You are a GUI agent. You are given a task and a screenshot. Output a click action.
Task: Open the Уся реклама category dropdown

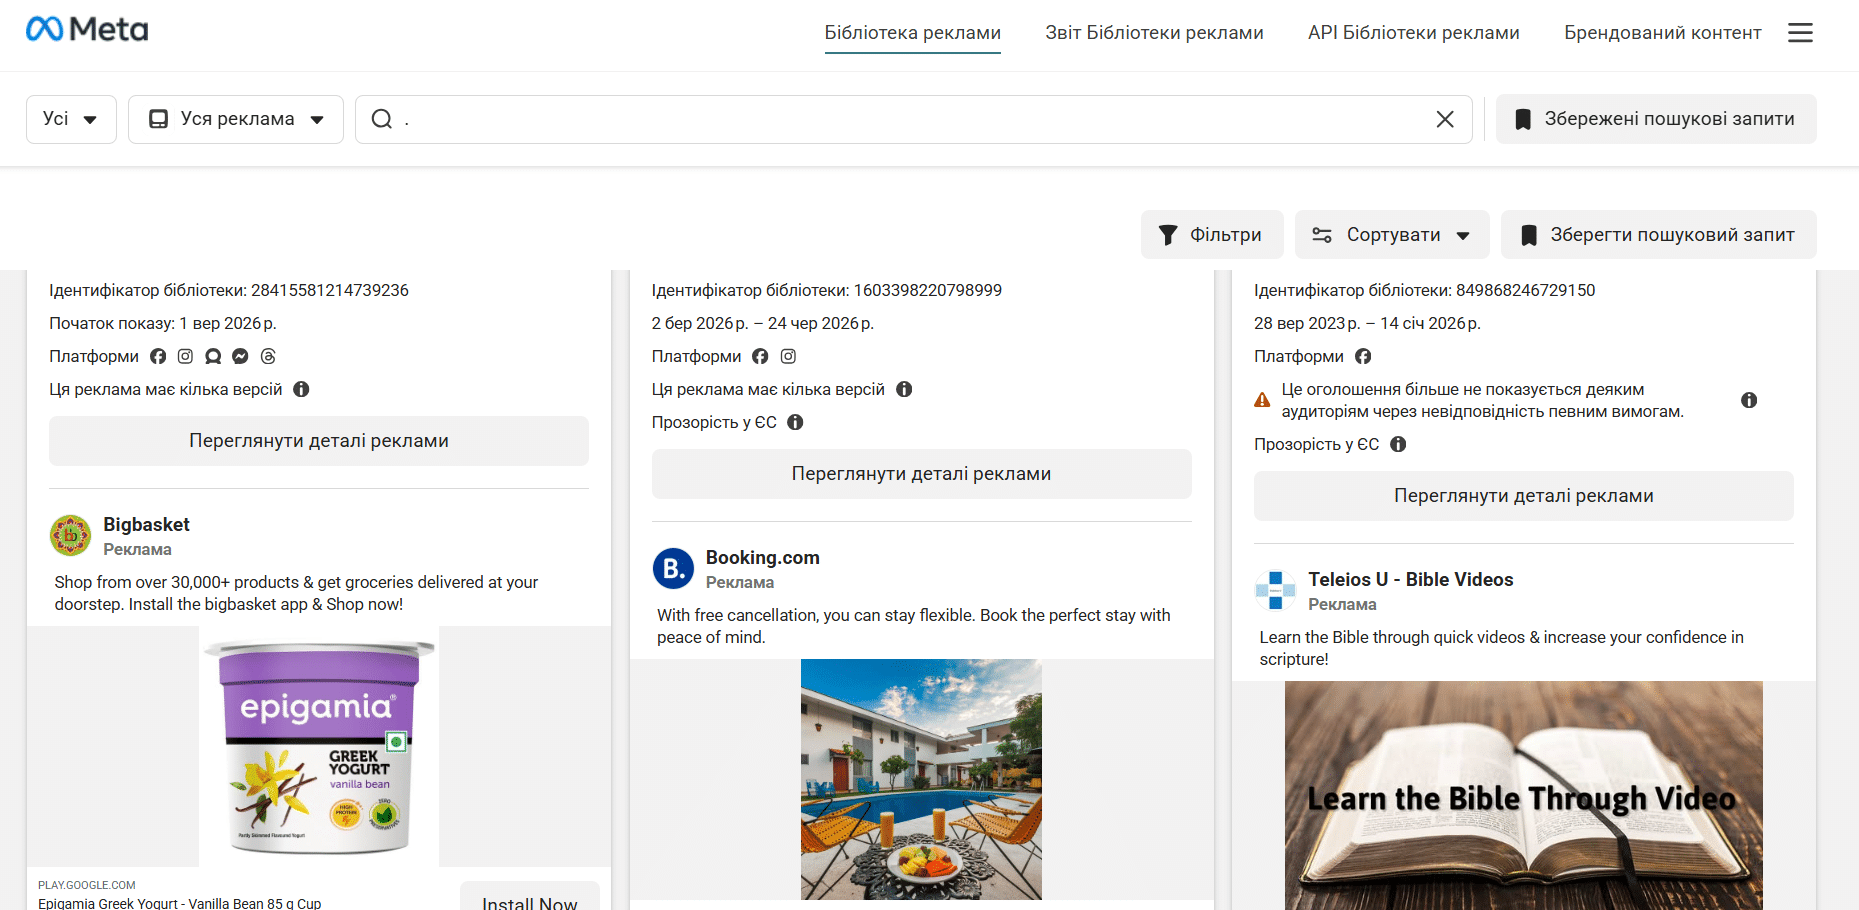click(236, 120)
